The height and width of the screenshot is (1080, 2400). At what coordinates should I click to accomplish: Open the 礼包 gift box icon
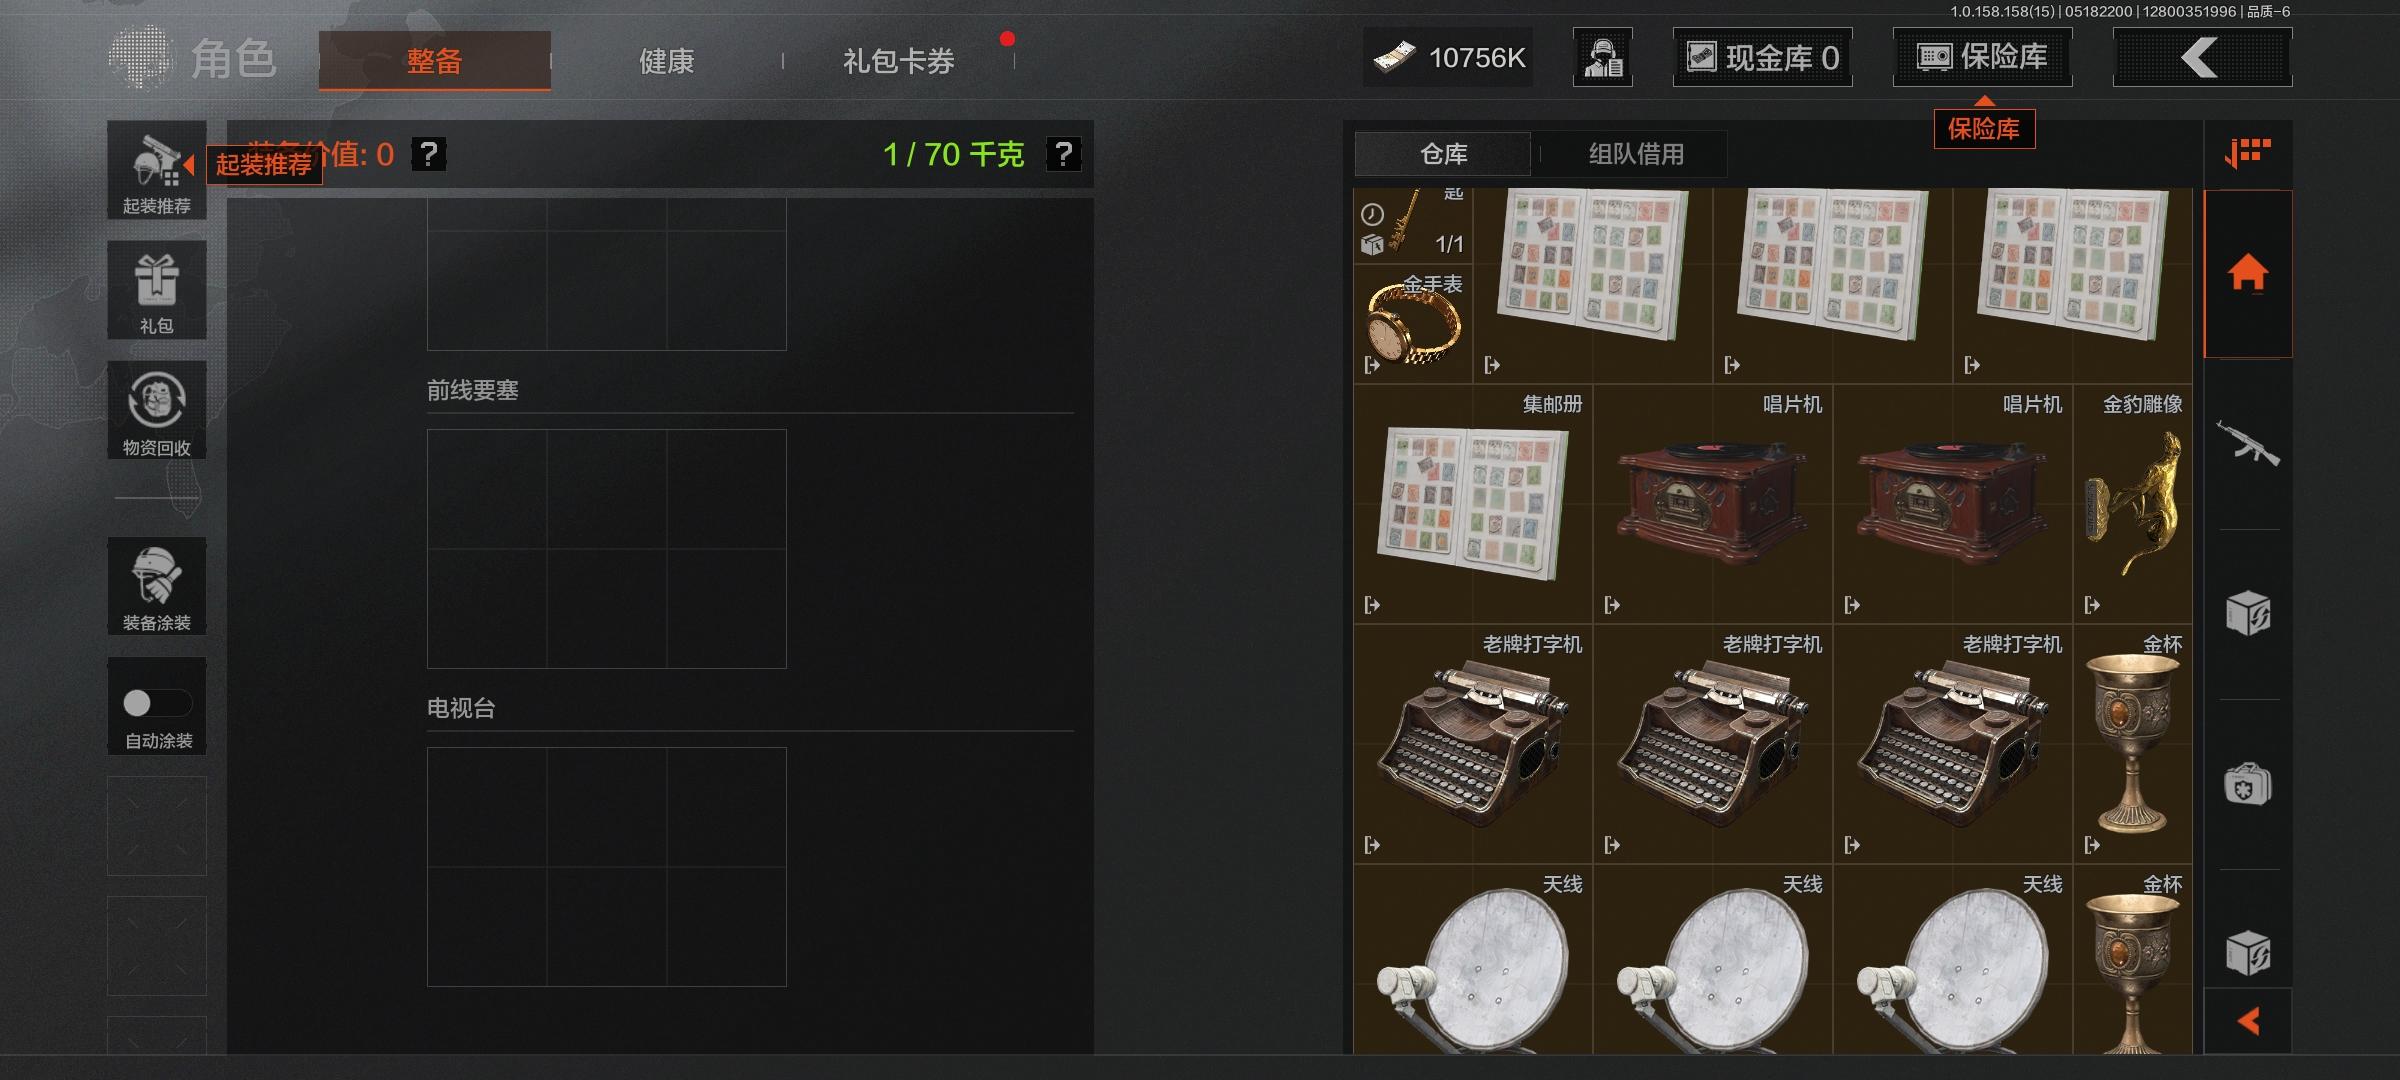tap(157, 290)
